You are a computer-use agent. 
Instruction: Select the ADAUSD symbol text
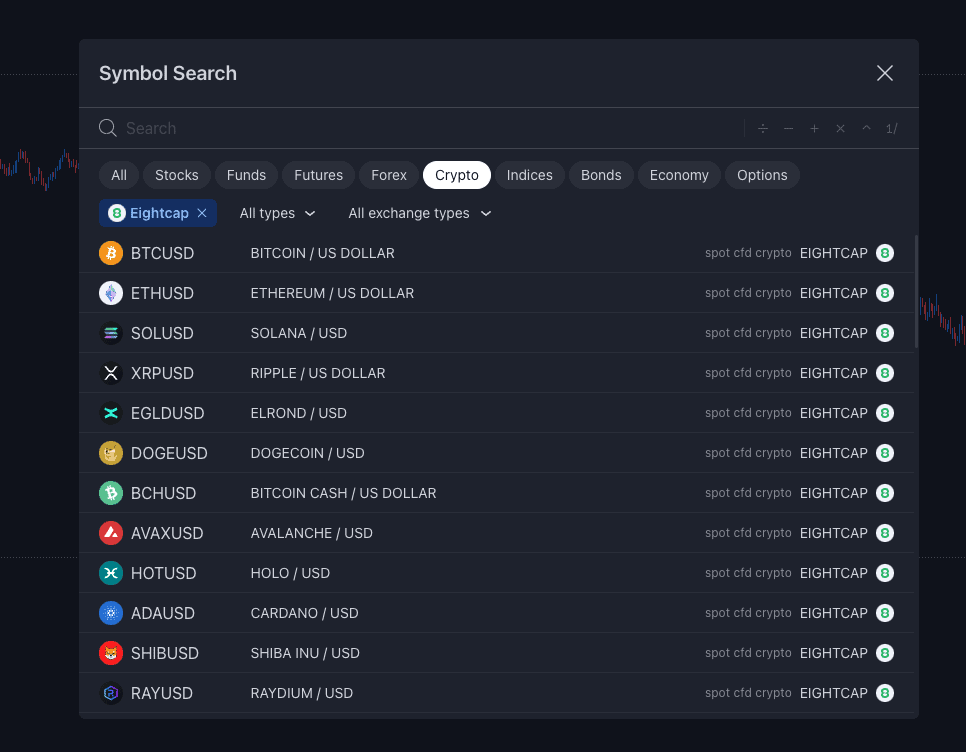pyautogui.click(x=163, y=613)
